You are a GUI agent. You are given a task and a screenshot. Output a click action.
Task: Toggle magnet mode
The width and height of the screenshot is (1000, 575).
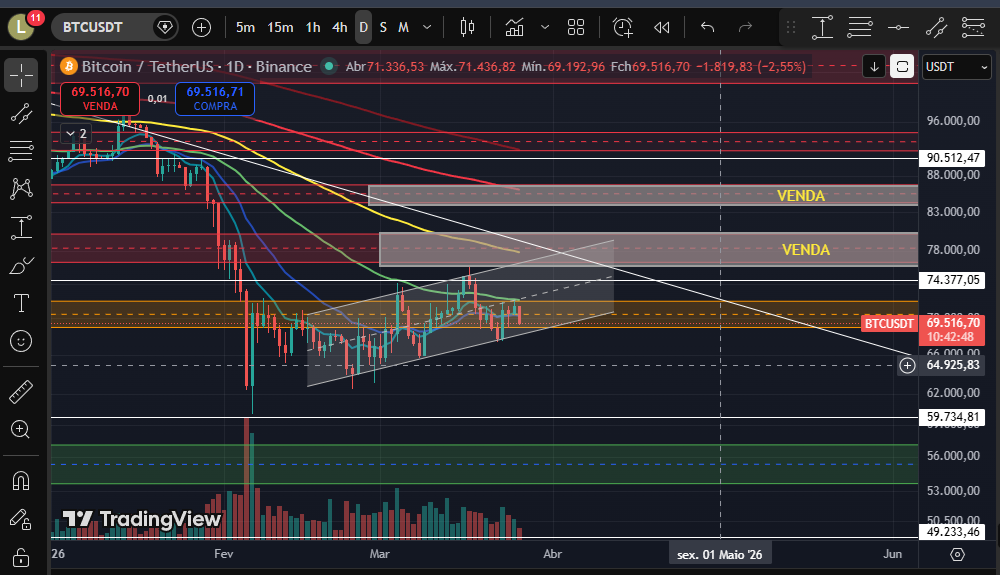pos(21,480)
